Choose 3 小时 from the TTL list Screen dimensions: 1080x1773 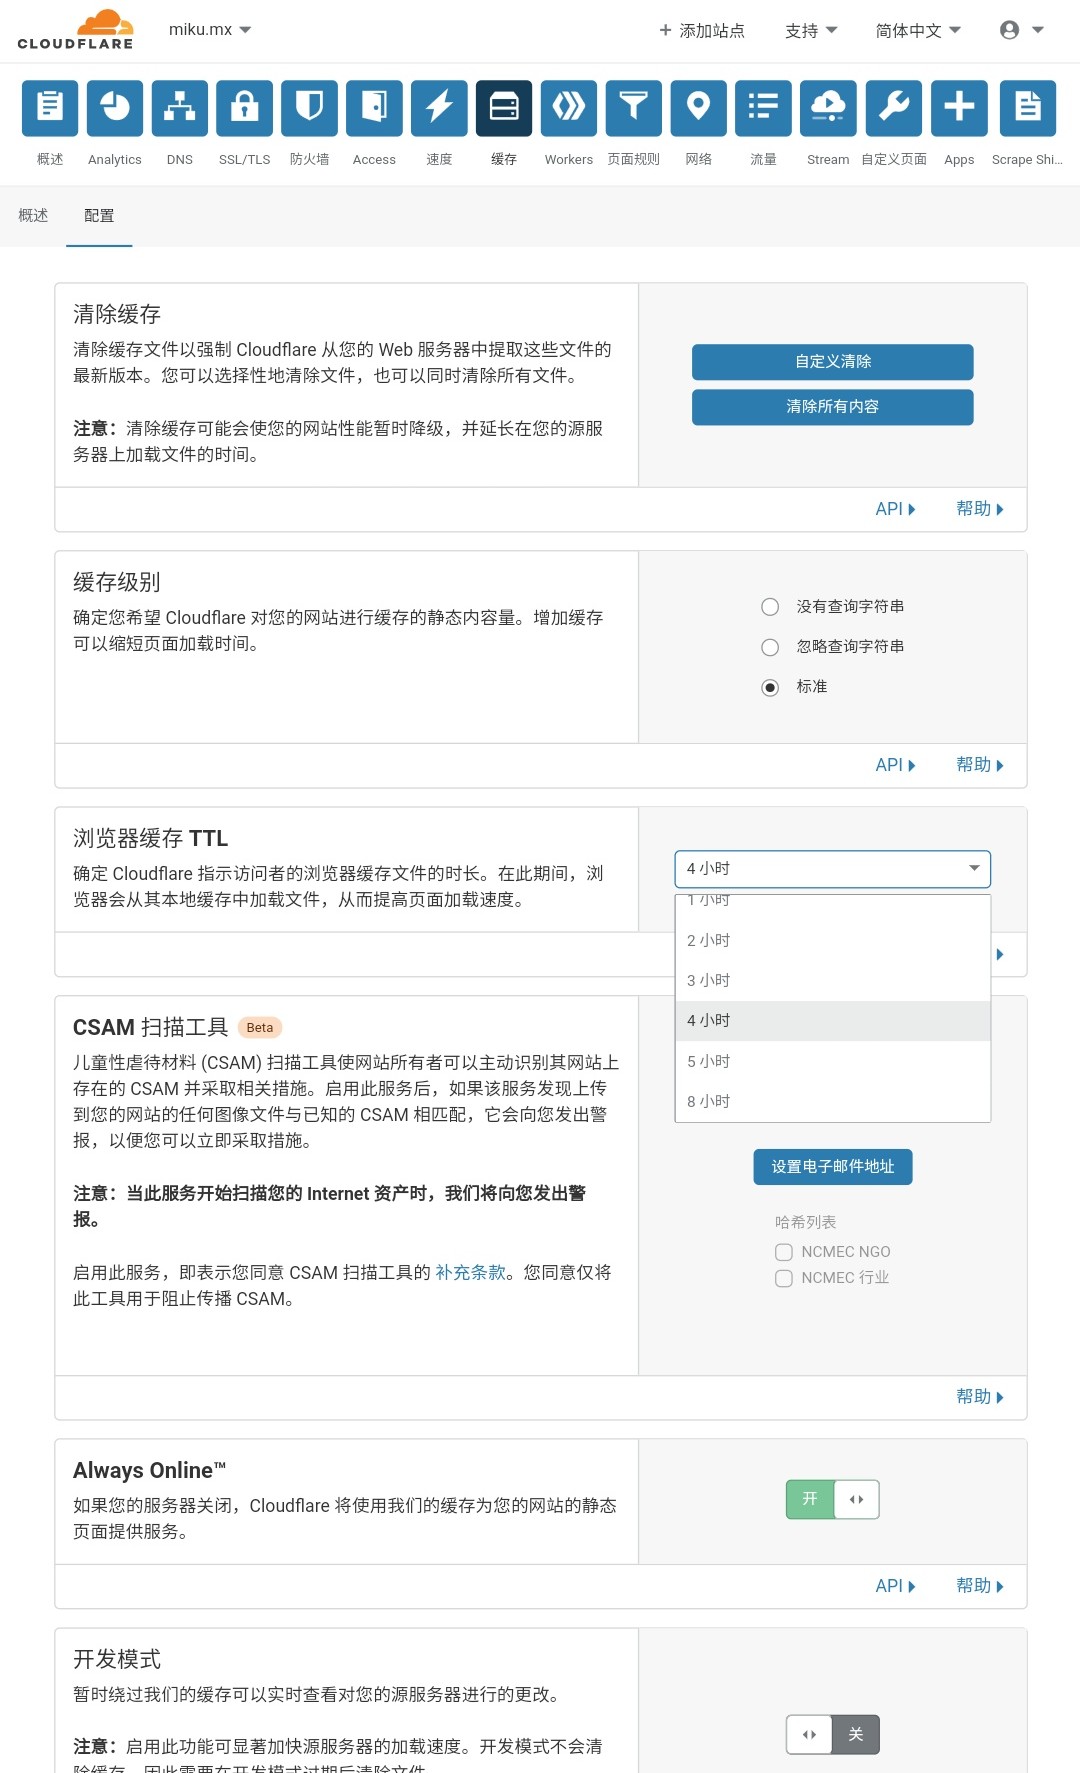coord(833,981)
